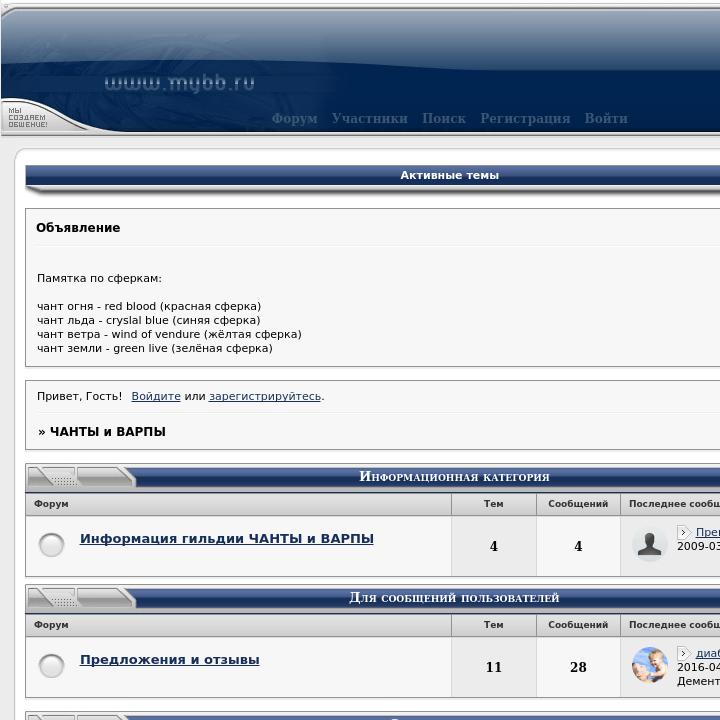This screenshot has height=720, width=720.
Task: Click default user avatar in Информация гильдии row
Action: 649,545
